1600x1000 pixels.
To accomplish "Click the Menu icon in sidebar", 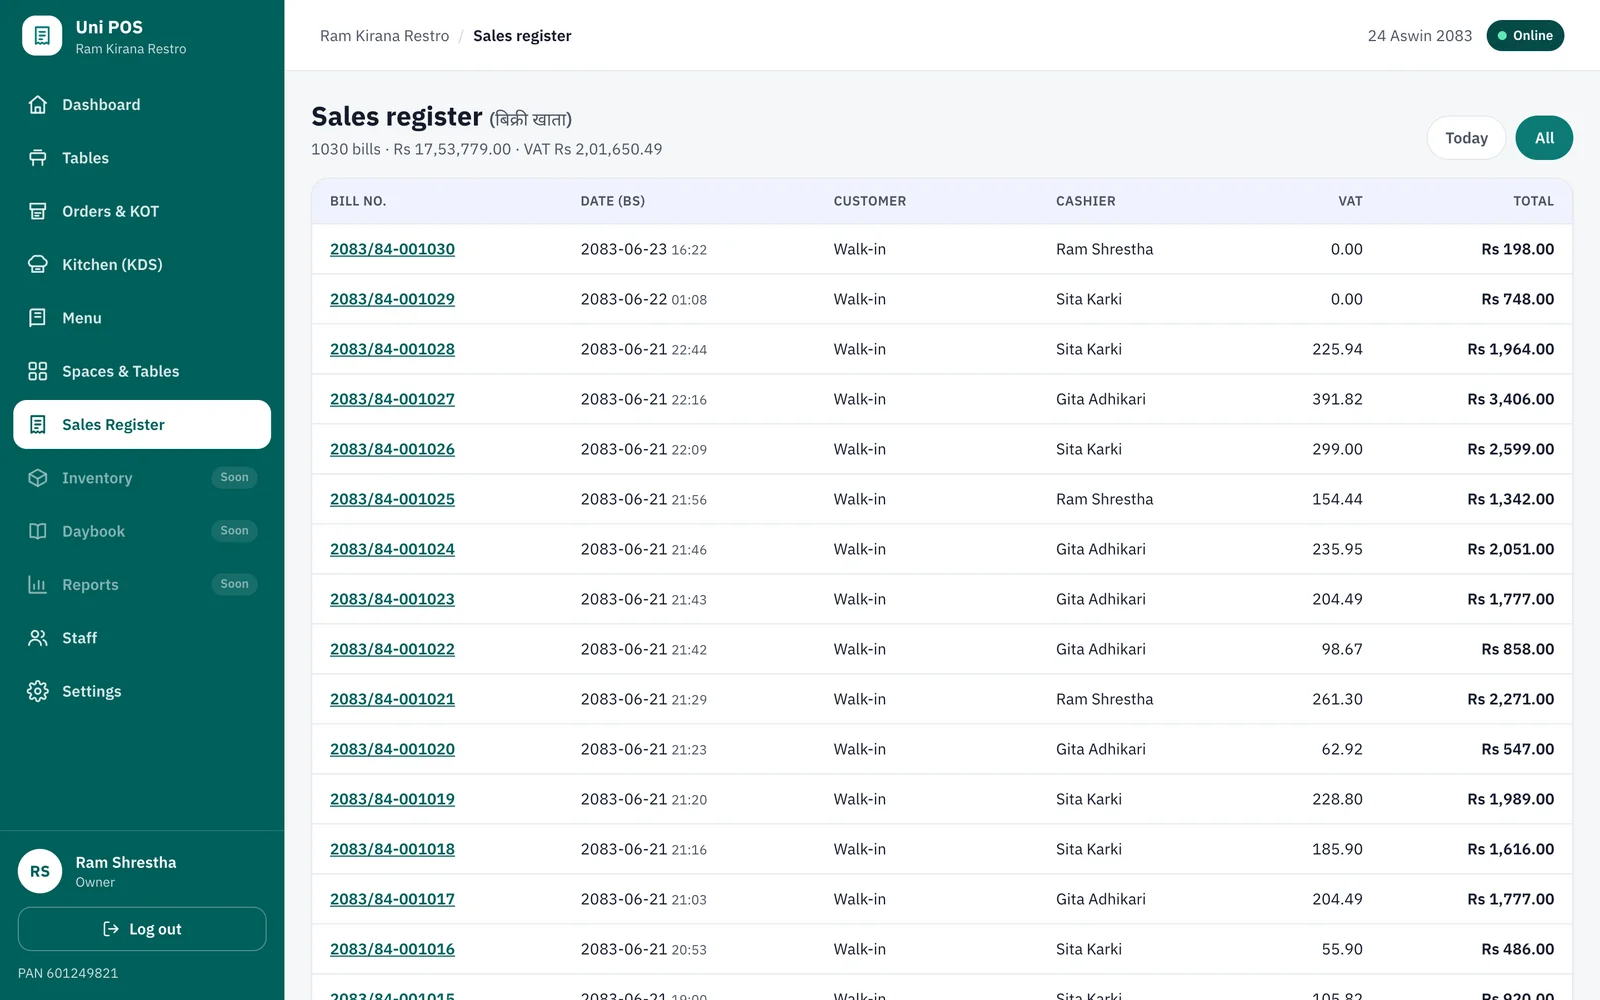I will (38, 318).
